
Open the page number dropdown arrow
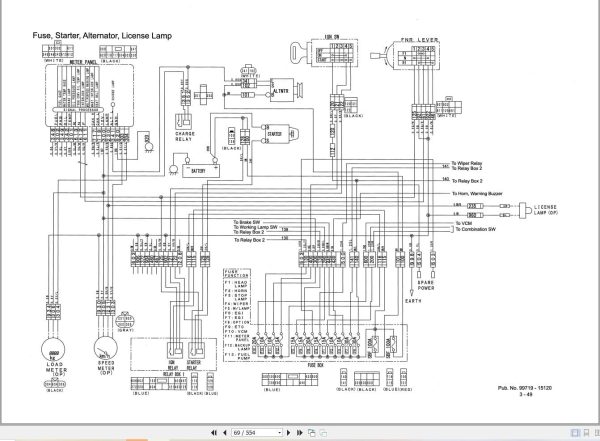click(x=279, y=433)
